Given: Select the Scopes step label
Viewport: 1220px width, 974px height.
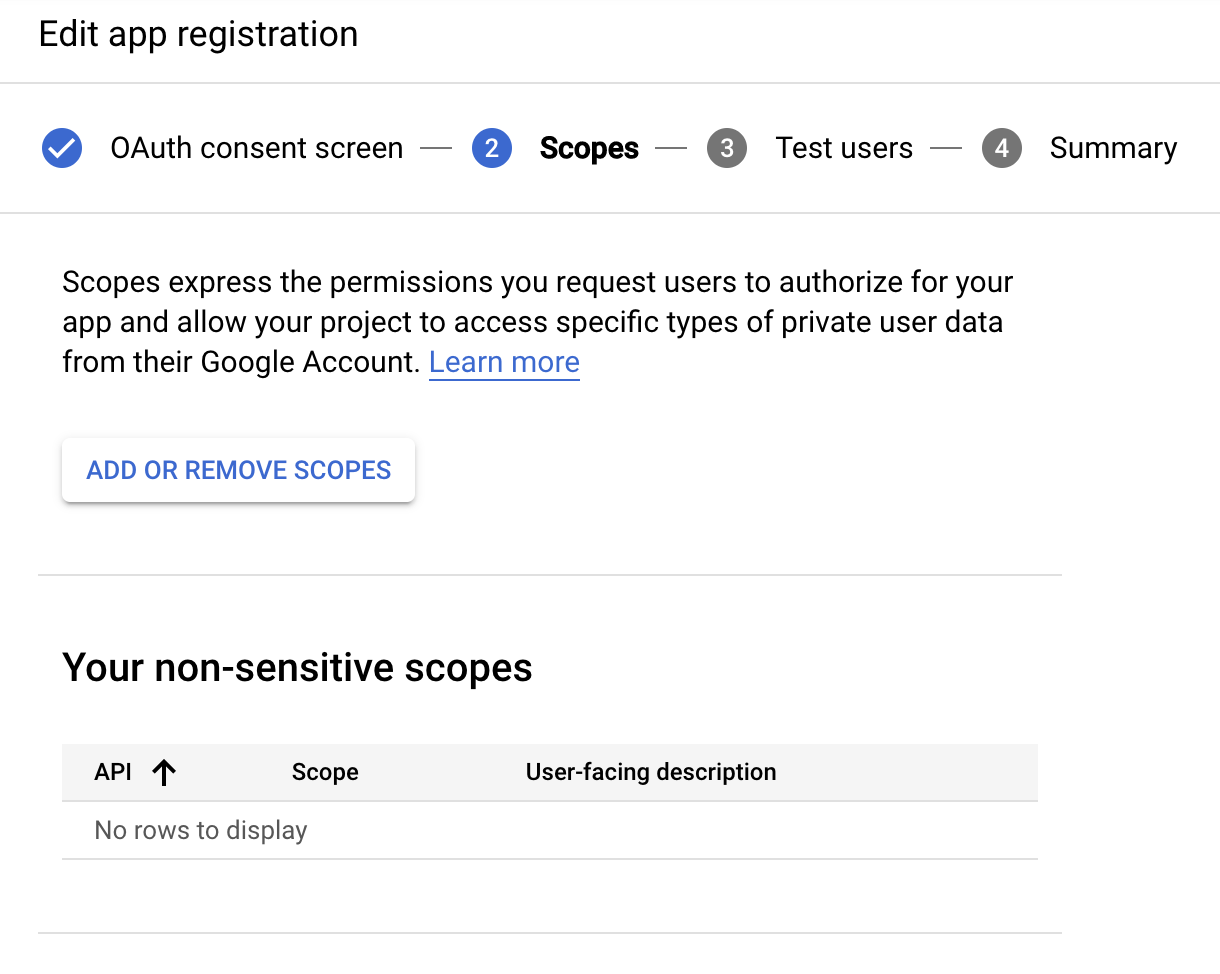Looking at the screenshot, I should 588,147.
